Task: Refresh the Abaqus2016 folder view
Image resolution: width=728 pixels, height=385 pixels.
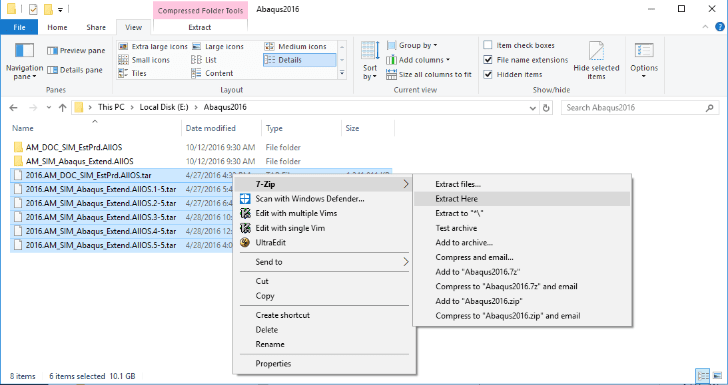Action: [546, 108]
